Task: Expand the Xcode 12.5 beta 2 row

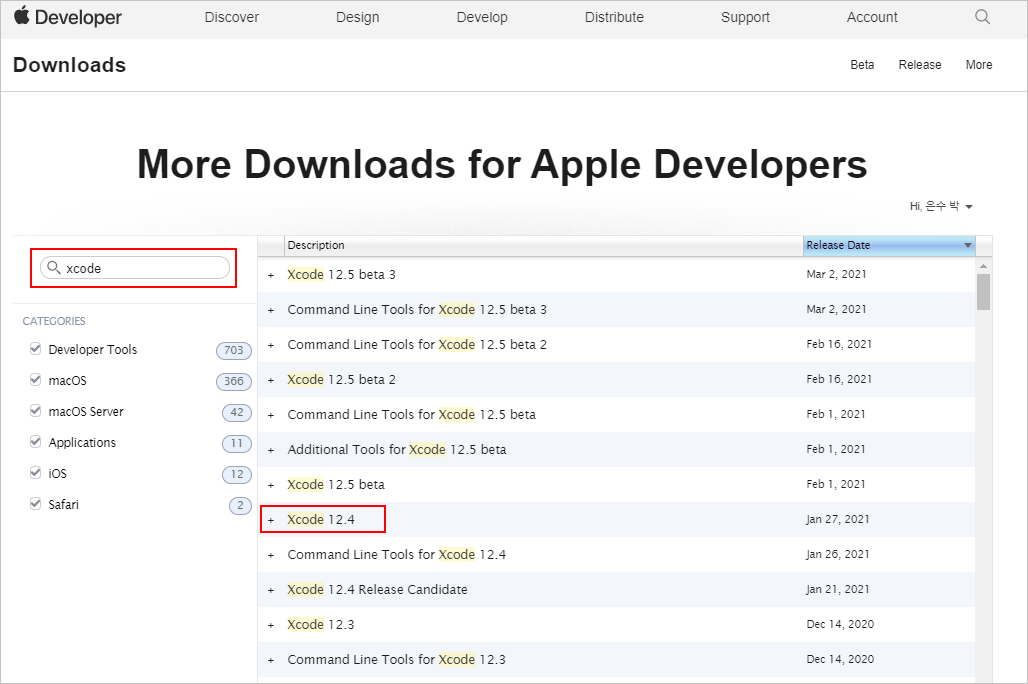Action: coord(271,380)
